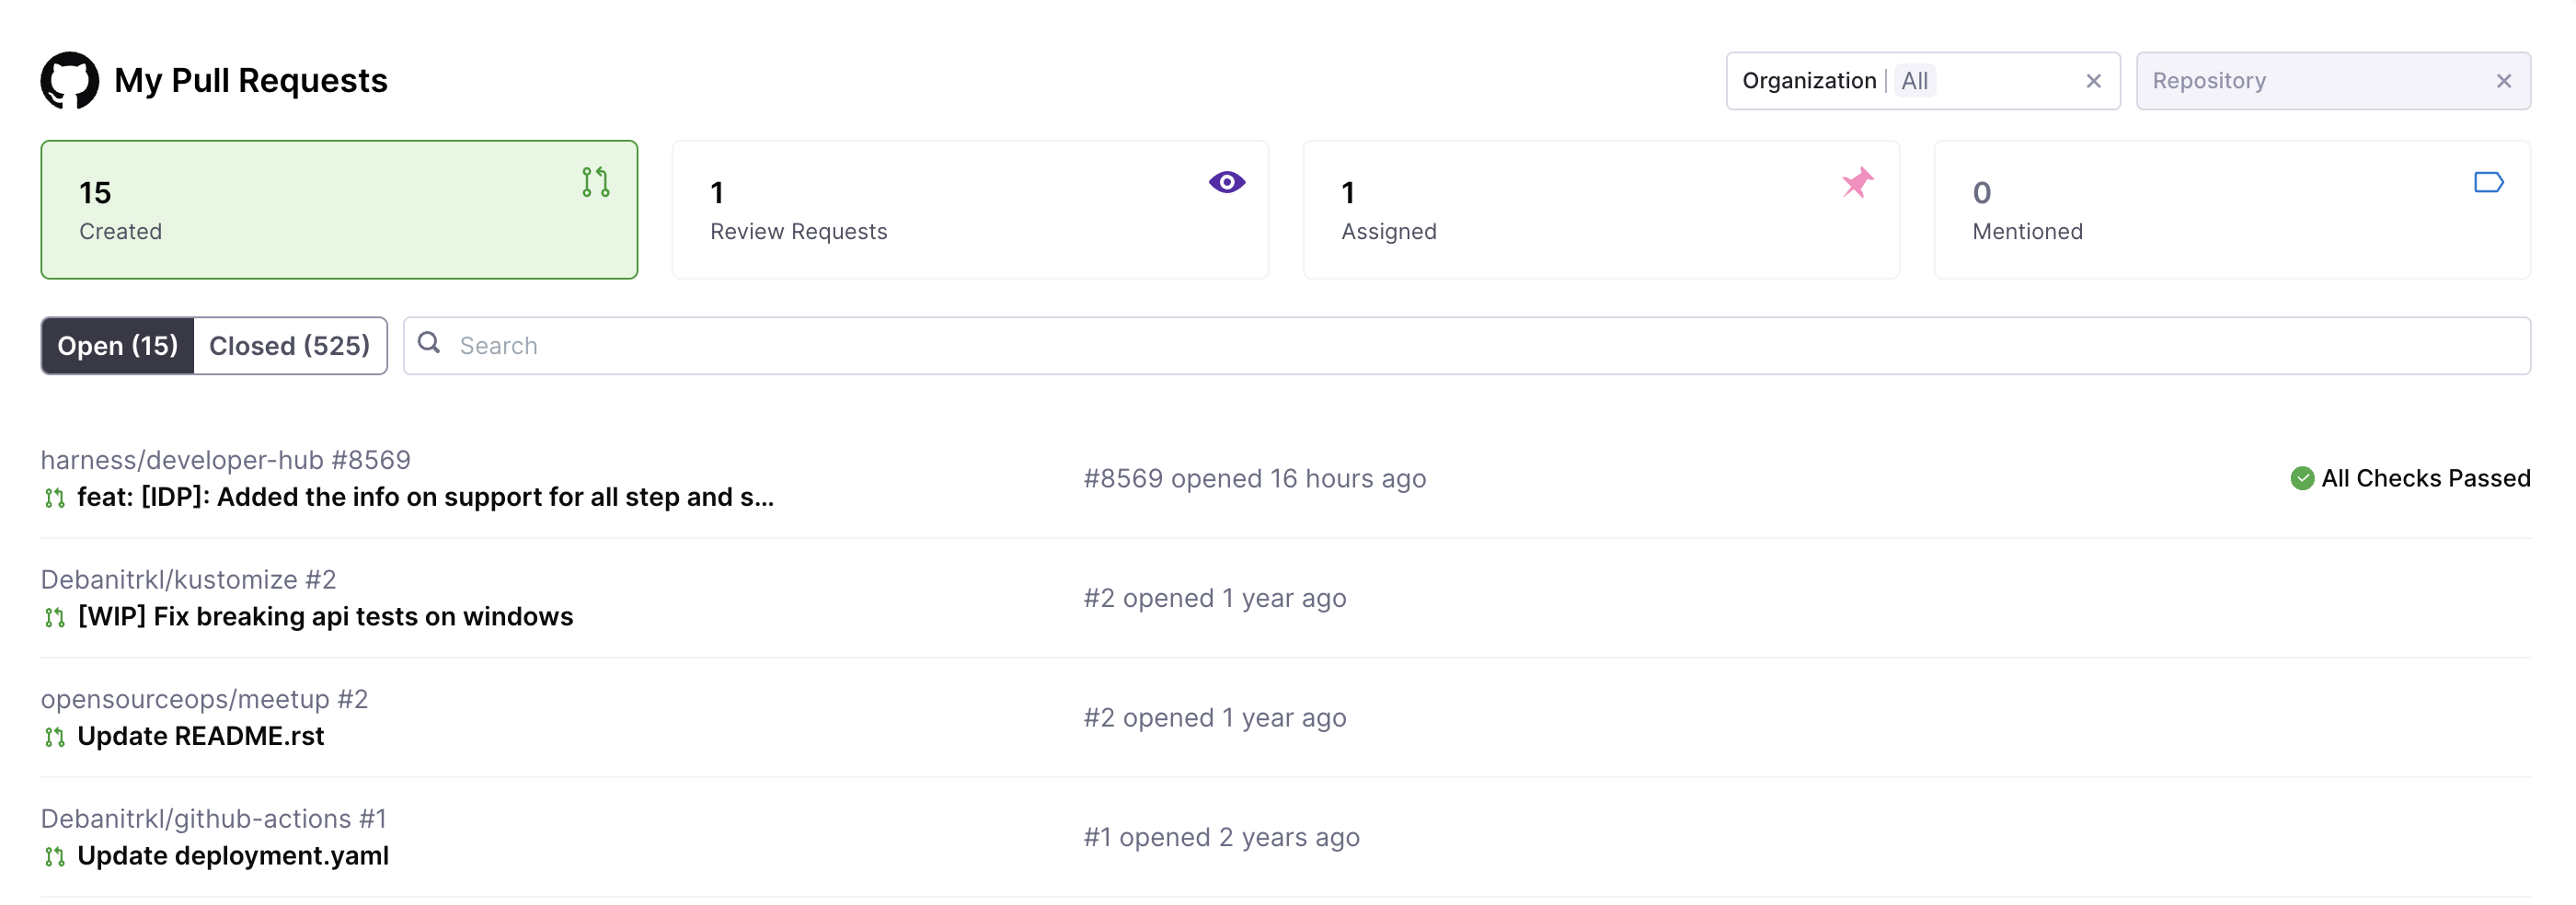The width and height of the screenshot is (2576, 905).
Task: Click the eye icon on Review Requests card
Action: pyautogui.click(x=1226, y=182)
